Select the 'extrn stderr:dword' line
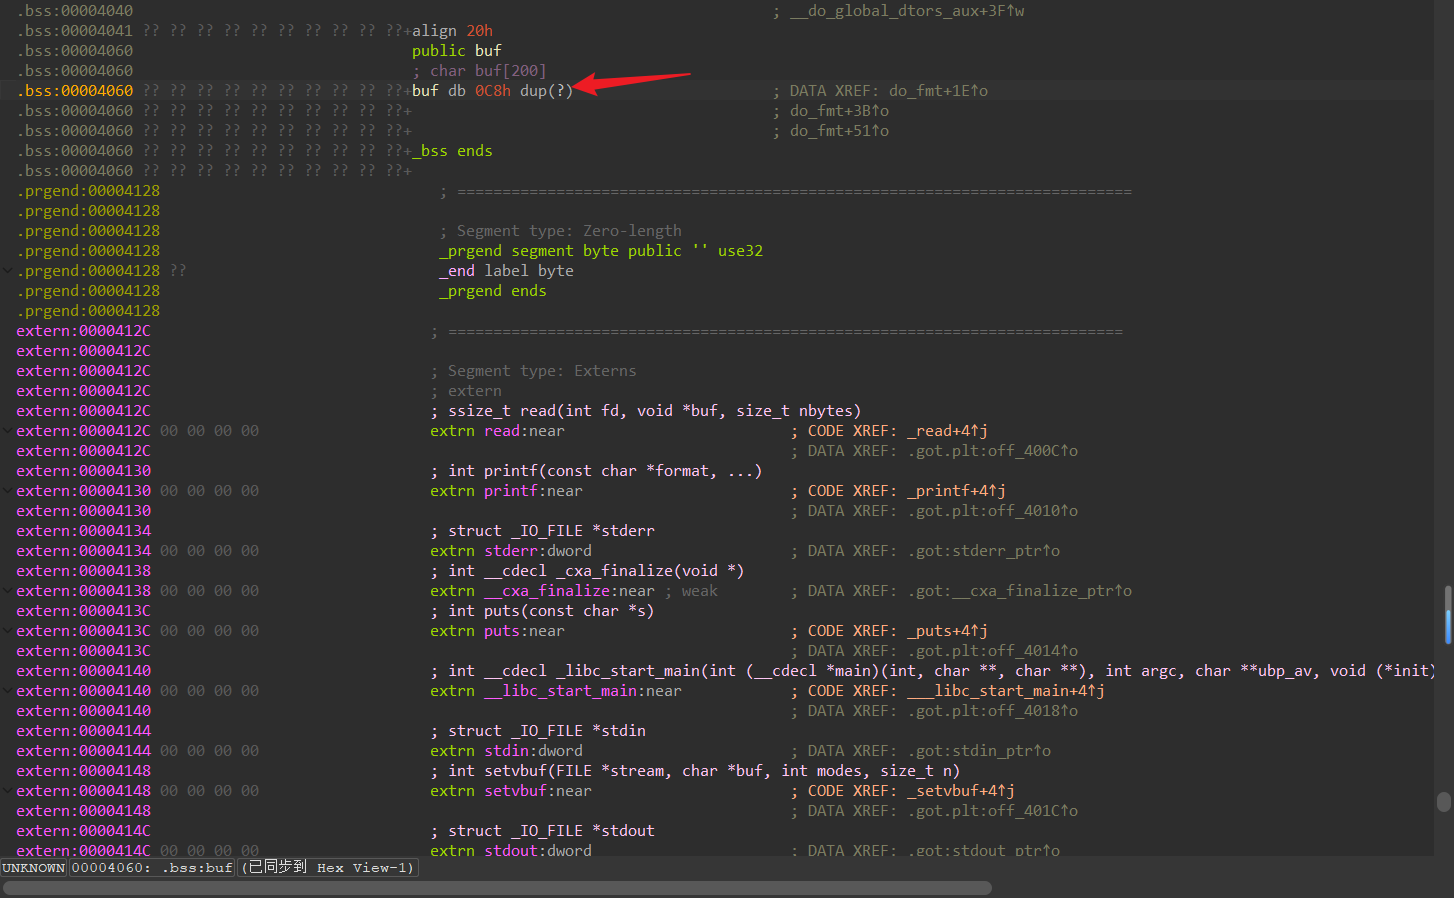Viewport: 1454px width, 898px height. point(511,550)
